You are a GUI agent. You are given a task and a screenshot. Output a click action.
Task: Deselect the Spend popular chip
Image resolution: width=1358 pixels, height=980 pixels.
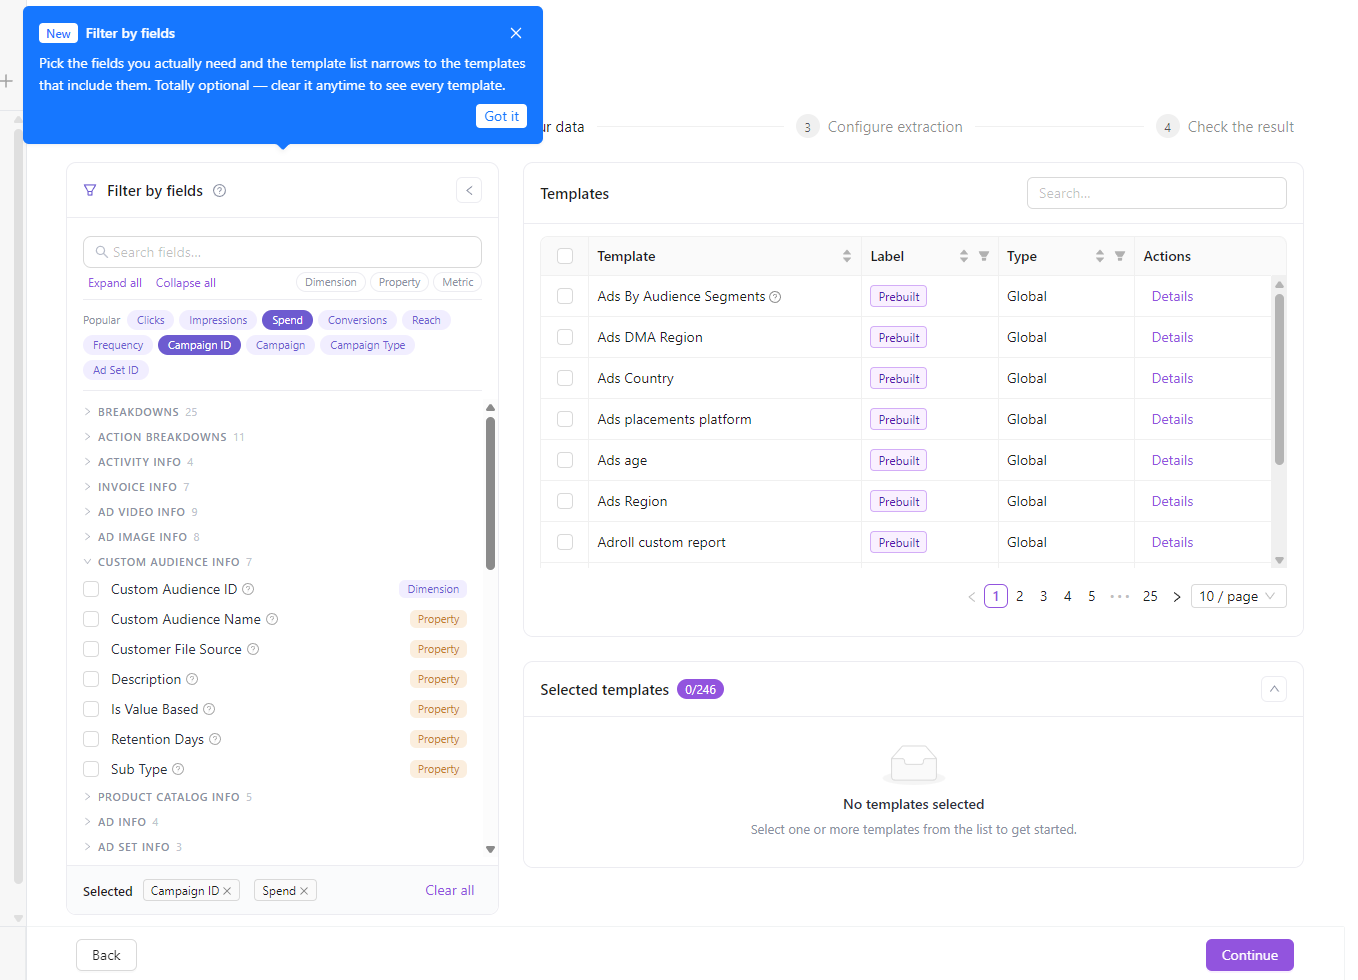287,320
